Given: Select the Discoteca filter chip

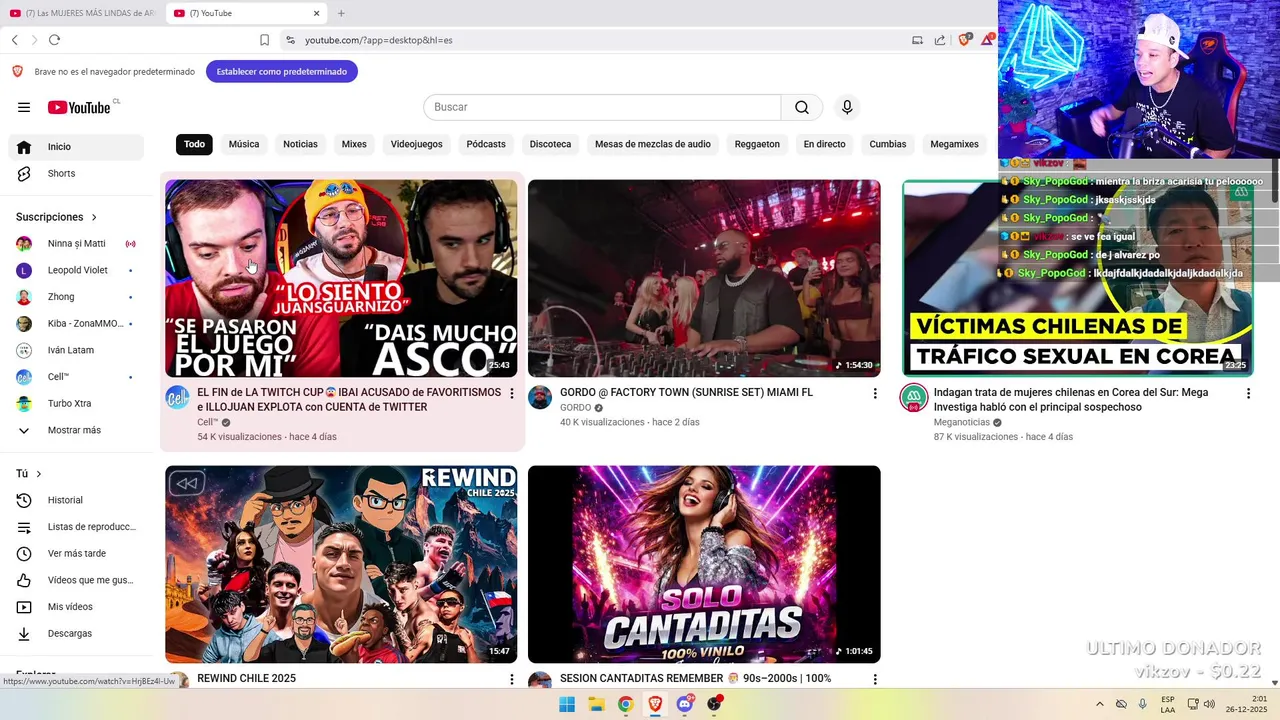Looking at the screenshot, I should click(x=550, y=144).
